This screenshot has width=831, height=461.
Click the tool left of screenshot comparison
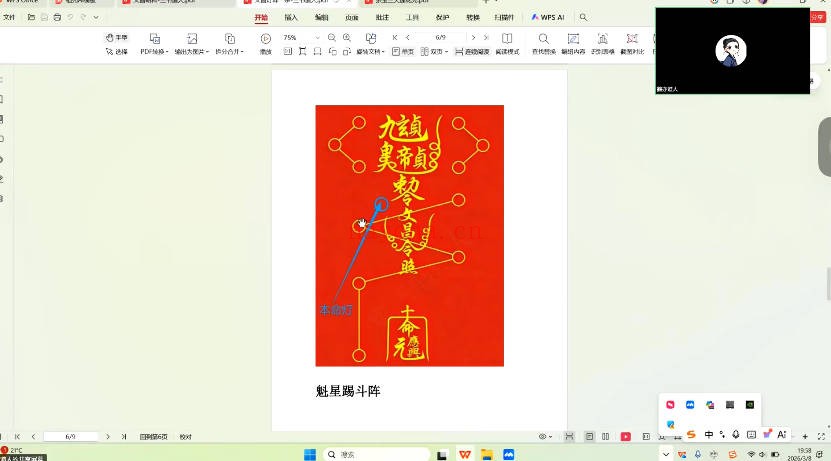pos(603,45)
